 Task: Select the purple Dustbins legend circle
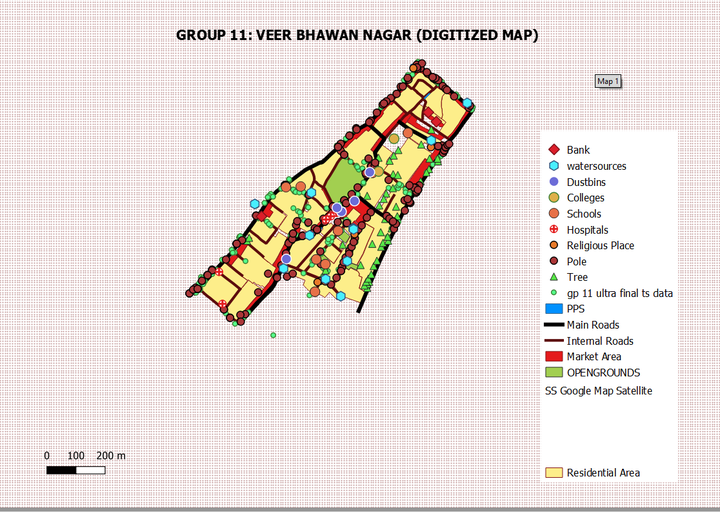[x=553, y=182]
